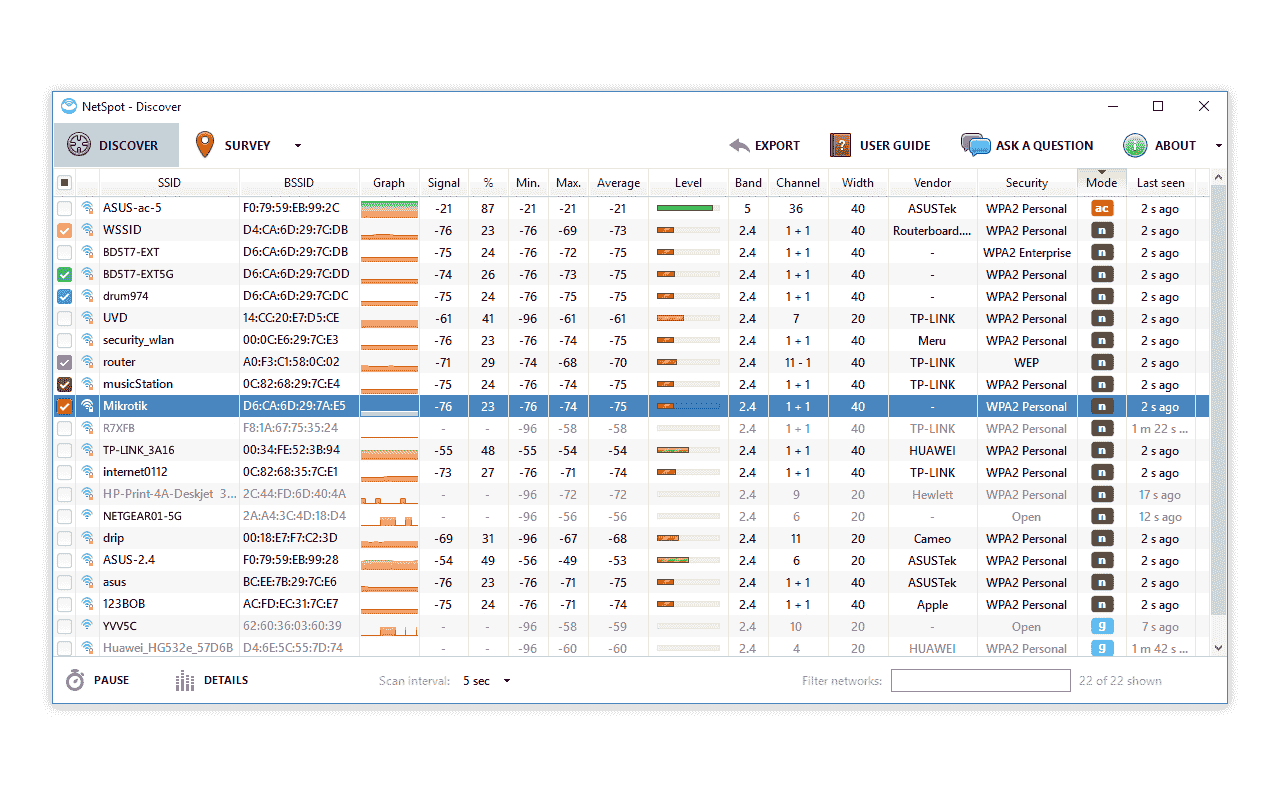Click the NetSpot app icon in title bar
Image resolution: width=1280 pixels, height=800 pixels.
[69, 106]
